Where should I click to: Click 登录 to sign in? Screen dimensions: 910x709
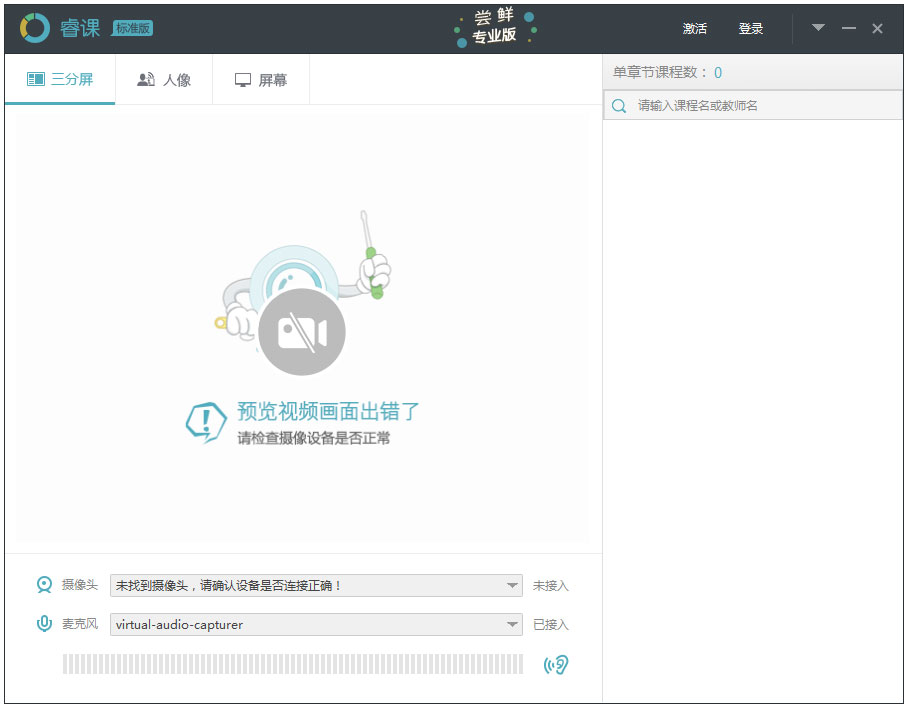(750, 28)
